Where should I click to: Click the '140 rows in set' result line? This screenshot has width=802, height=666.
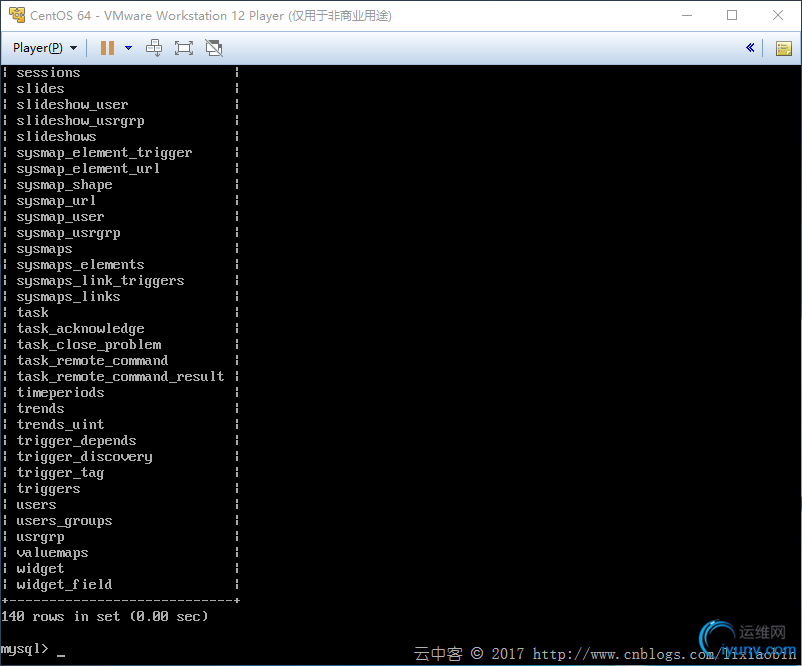(104, 616)
